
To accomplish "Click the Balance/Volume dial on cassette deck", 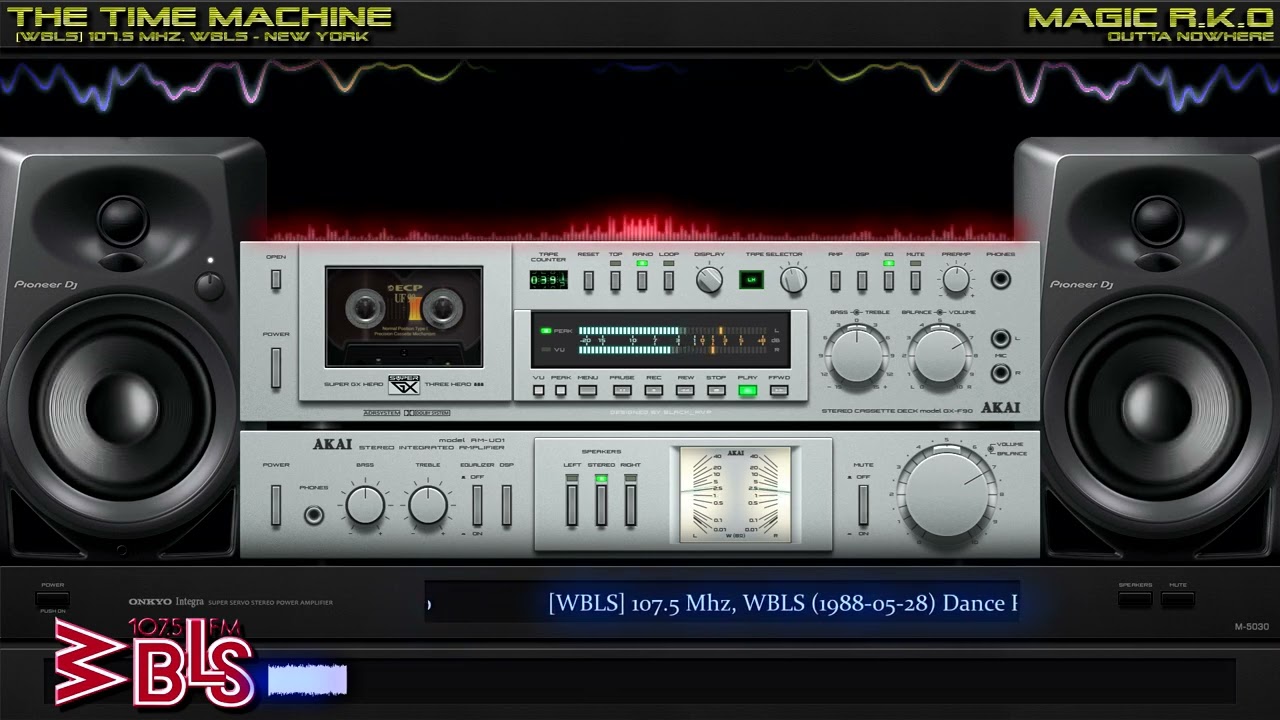I will pos(940,355).
